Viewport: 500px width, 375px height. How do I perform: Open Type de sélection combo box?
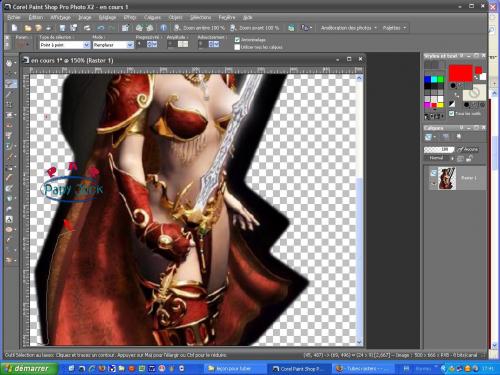click(x=65, y=45)
